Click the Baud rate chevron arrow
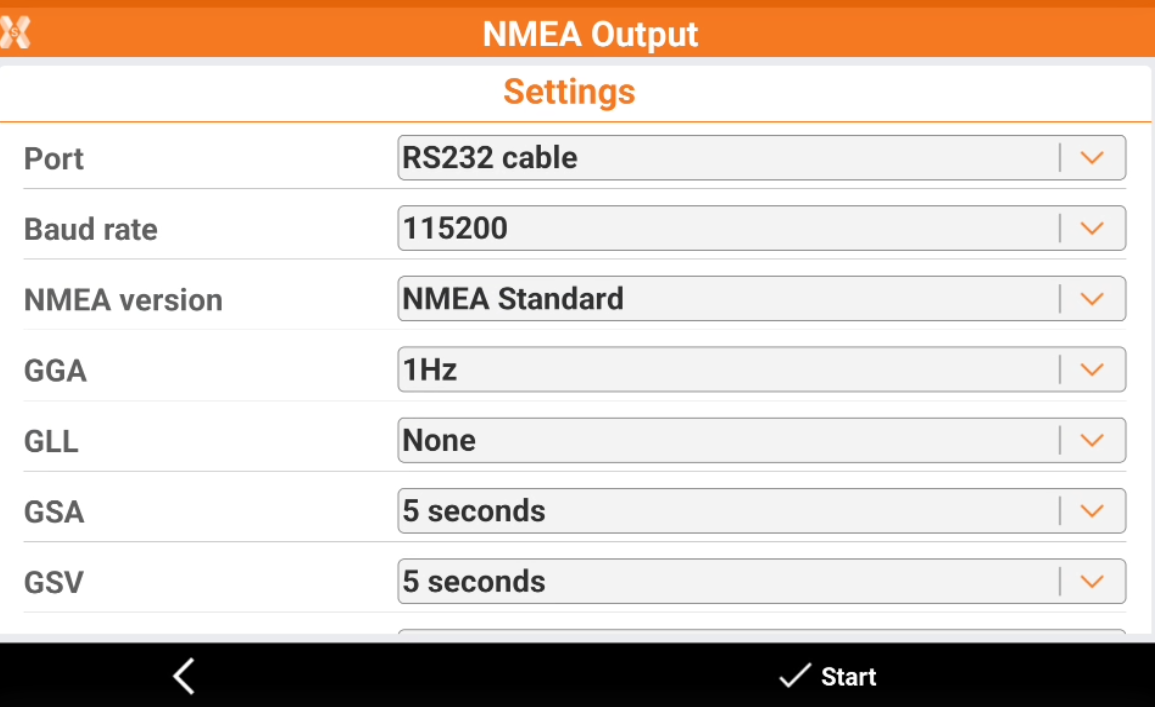1155x707 pixels. (1092, 229)
